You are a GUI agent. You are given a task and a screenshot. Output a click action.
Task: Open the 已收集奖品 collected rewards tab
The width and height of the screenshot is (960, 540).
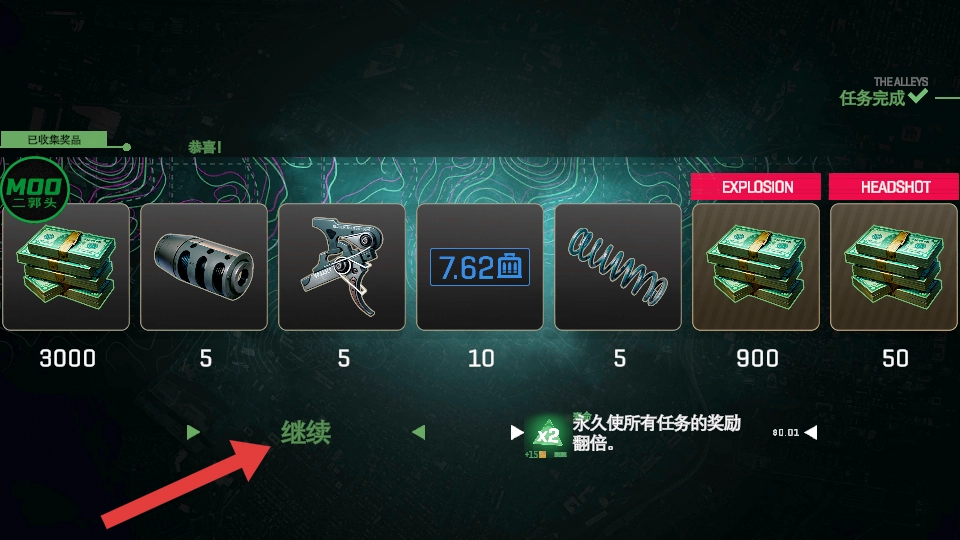[54, 140]
